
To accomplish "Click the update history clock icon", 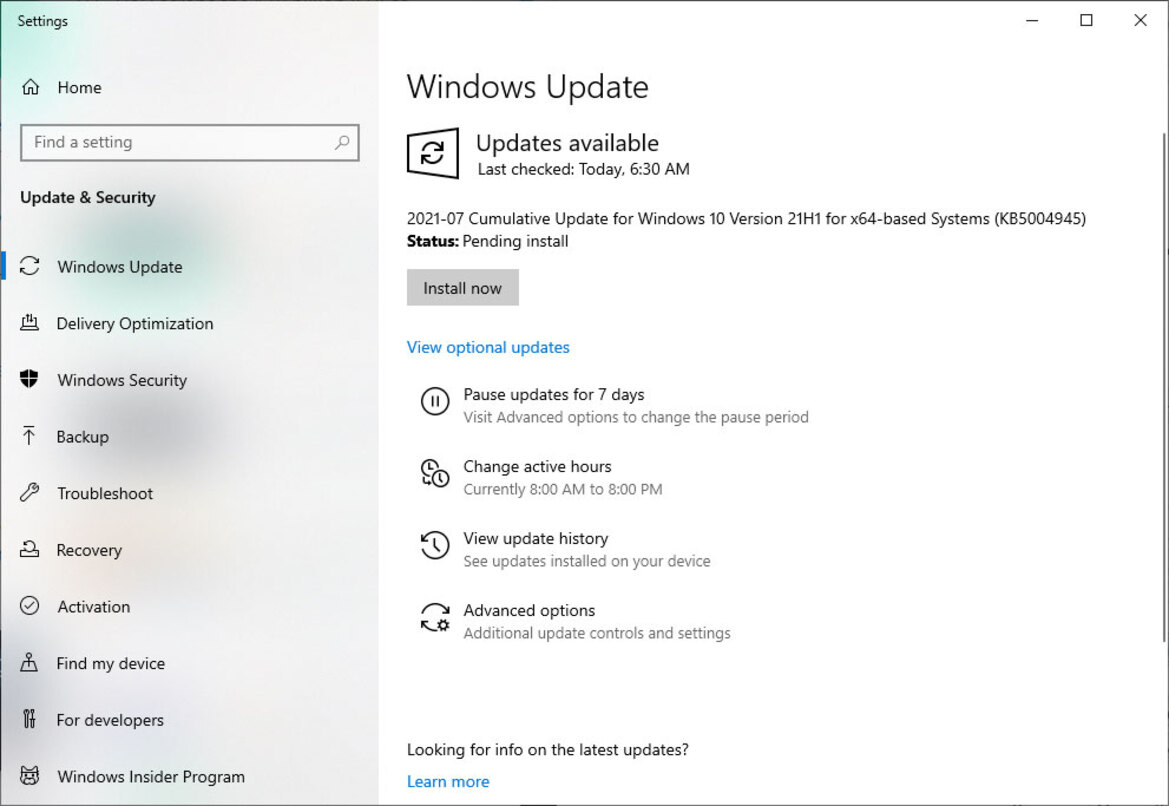I will (x=435, y=545).
